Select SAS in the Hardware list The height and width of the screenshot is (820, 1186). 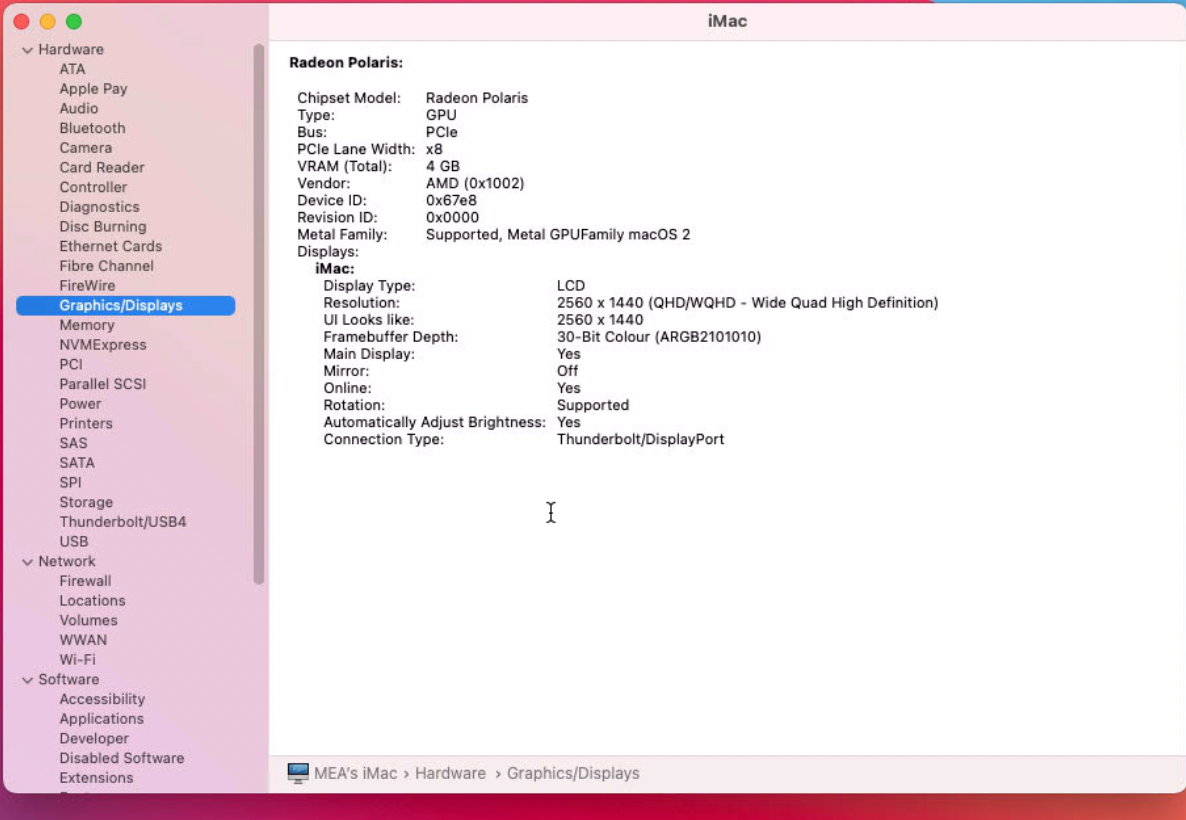tap(73, 443)
